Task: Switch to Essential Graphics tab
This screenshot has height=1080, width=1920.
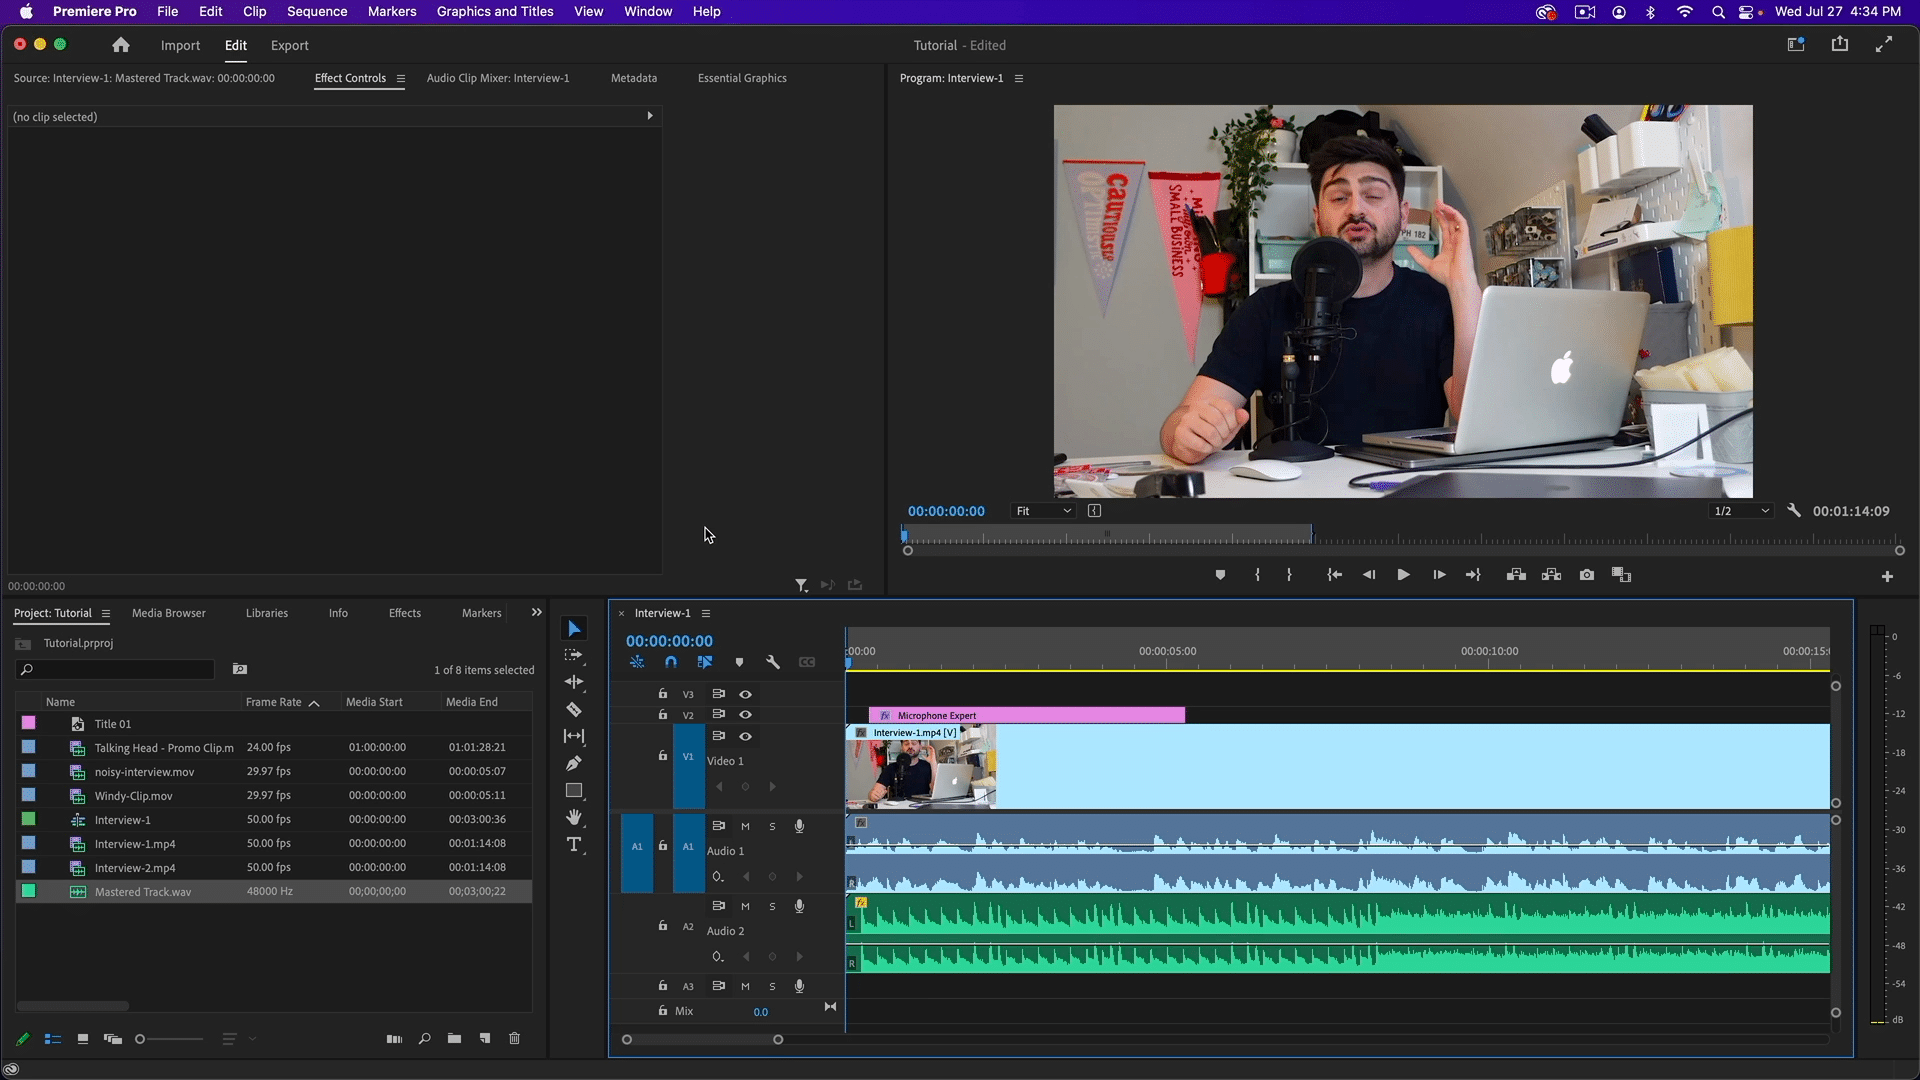Action: 742,78
